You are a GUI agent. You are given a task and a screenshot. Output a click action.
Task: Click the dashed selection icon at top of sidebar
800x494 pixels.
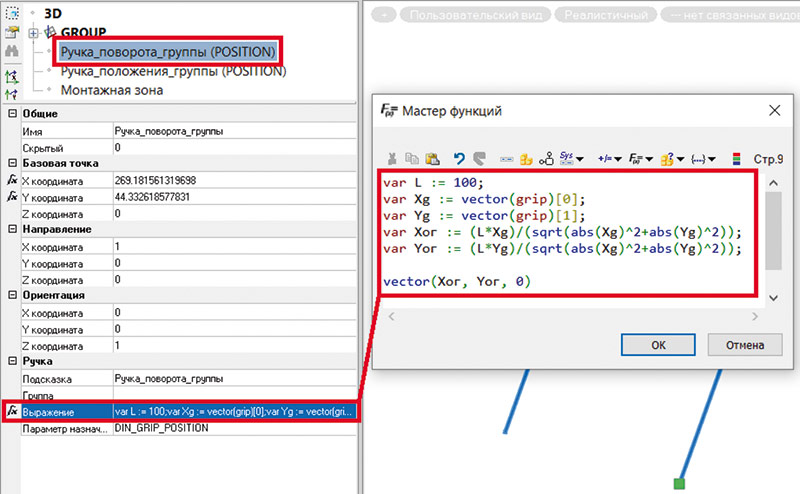pos(12,10)
